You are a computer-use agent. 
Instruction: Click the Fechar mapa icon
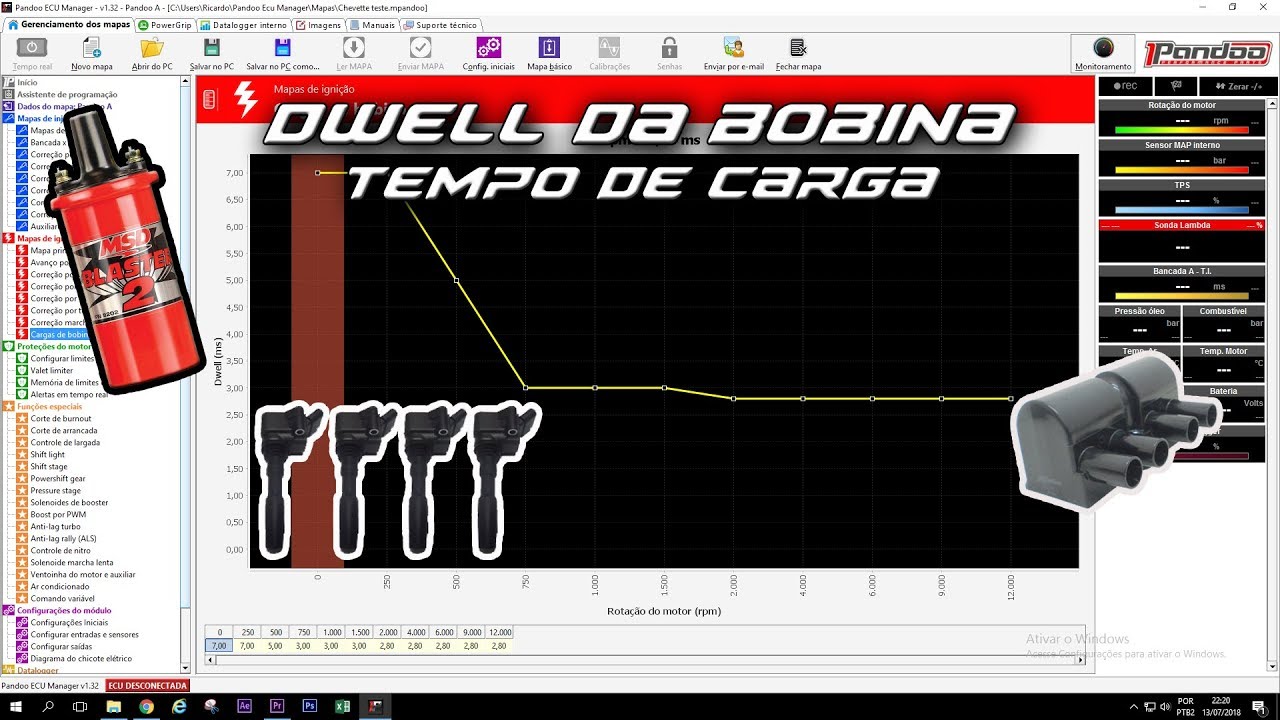798,47
